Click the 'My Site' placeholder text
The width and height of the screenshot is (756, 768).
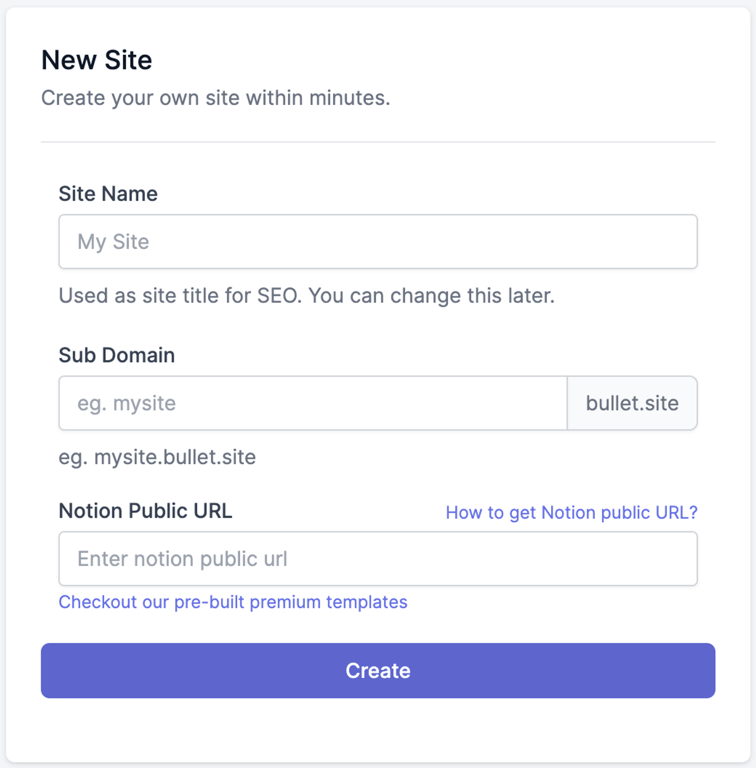coord(113,242)
